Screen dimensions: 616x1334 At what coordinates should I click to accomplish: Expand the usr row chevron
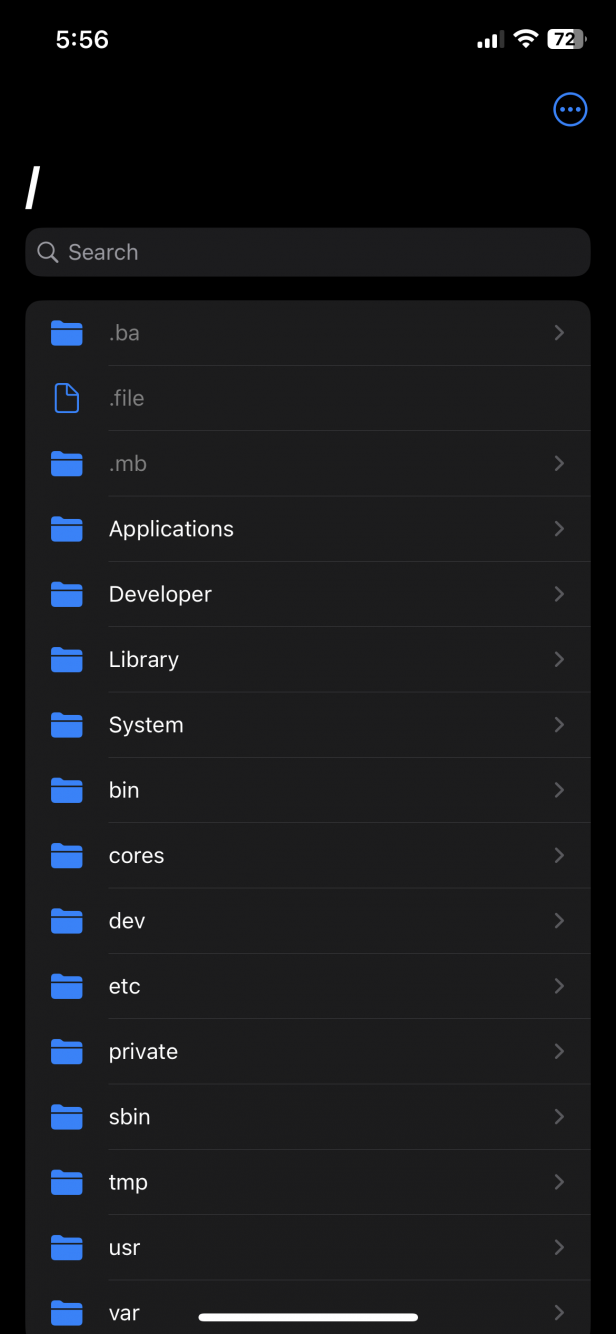coord(559,1248)
